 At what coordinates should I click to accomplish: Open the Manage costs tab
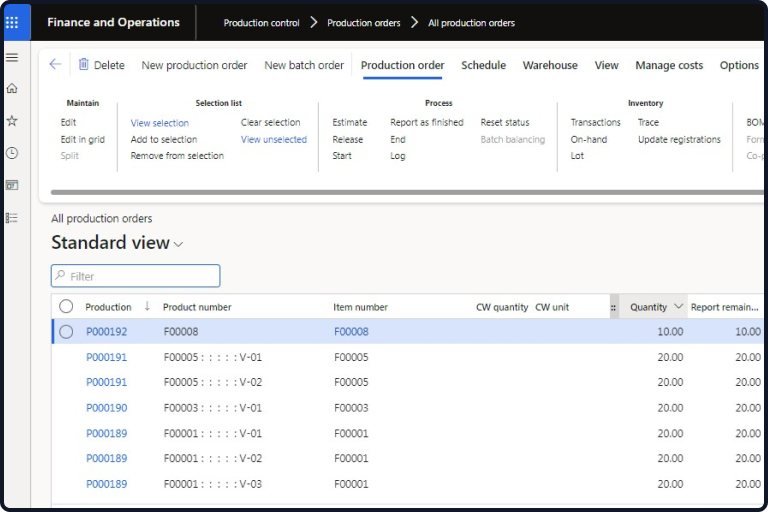[669, 65]
